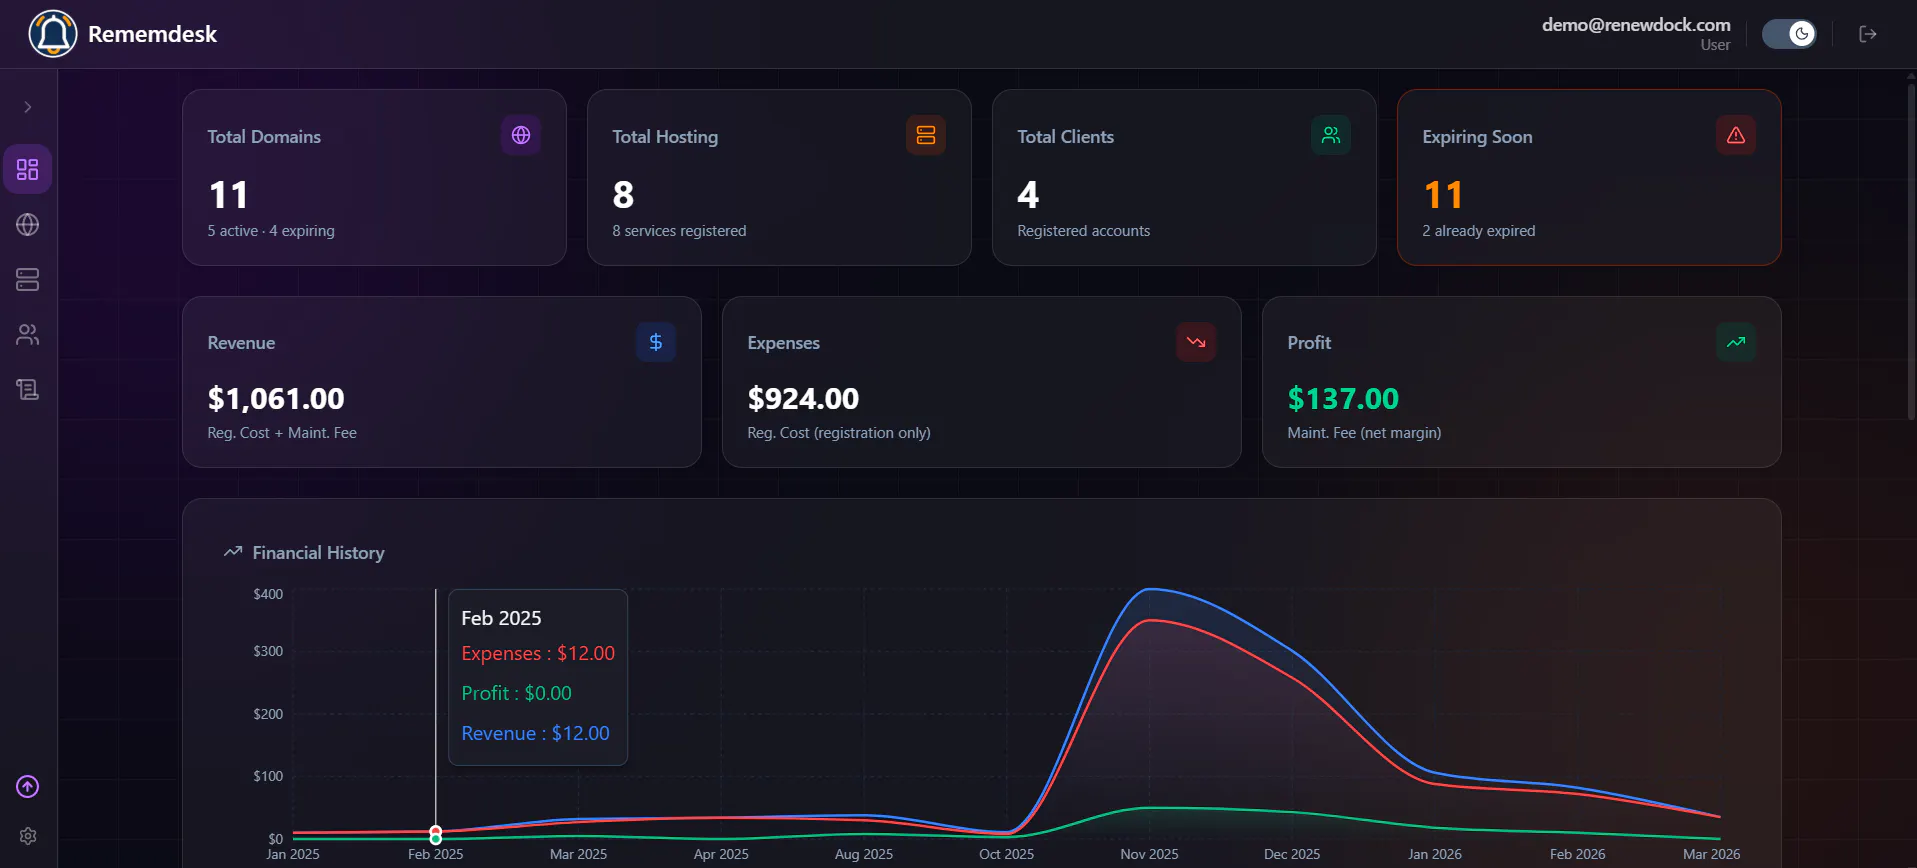Click the "8 services registered" text
1917x868 pixels.
(x=679, y=231)
